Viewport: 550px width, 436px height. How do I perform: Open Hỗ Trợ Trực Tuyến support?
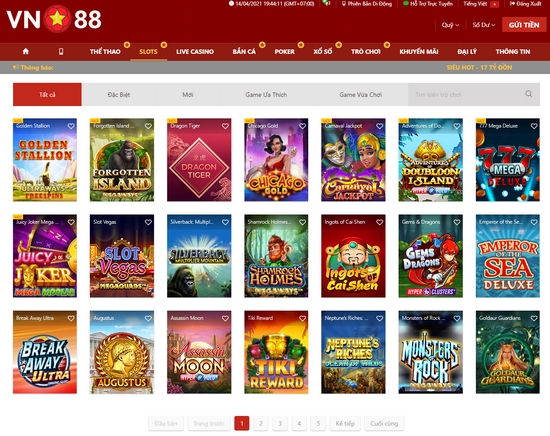coord(428,4)
